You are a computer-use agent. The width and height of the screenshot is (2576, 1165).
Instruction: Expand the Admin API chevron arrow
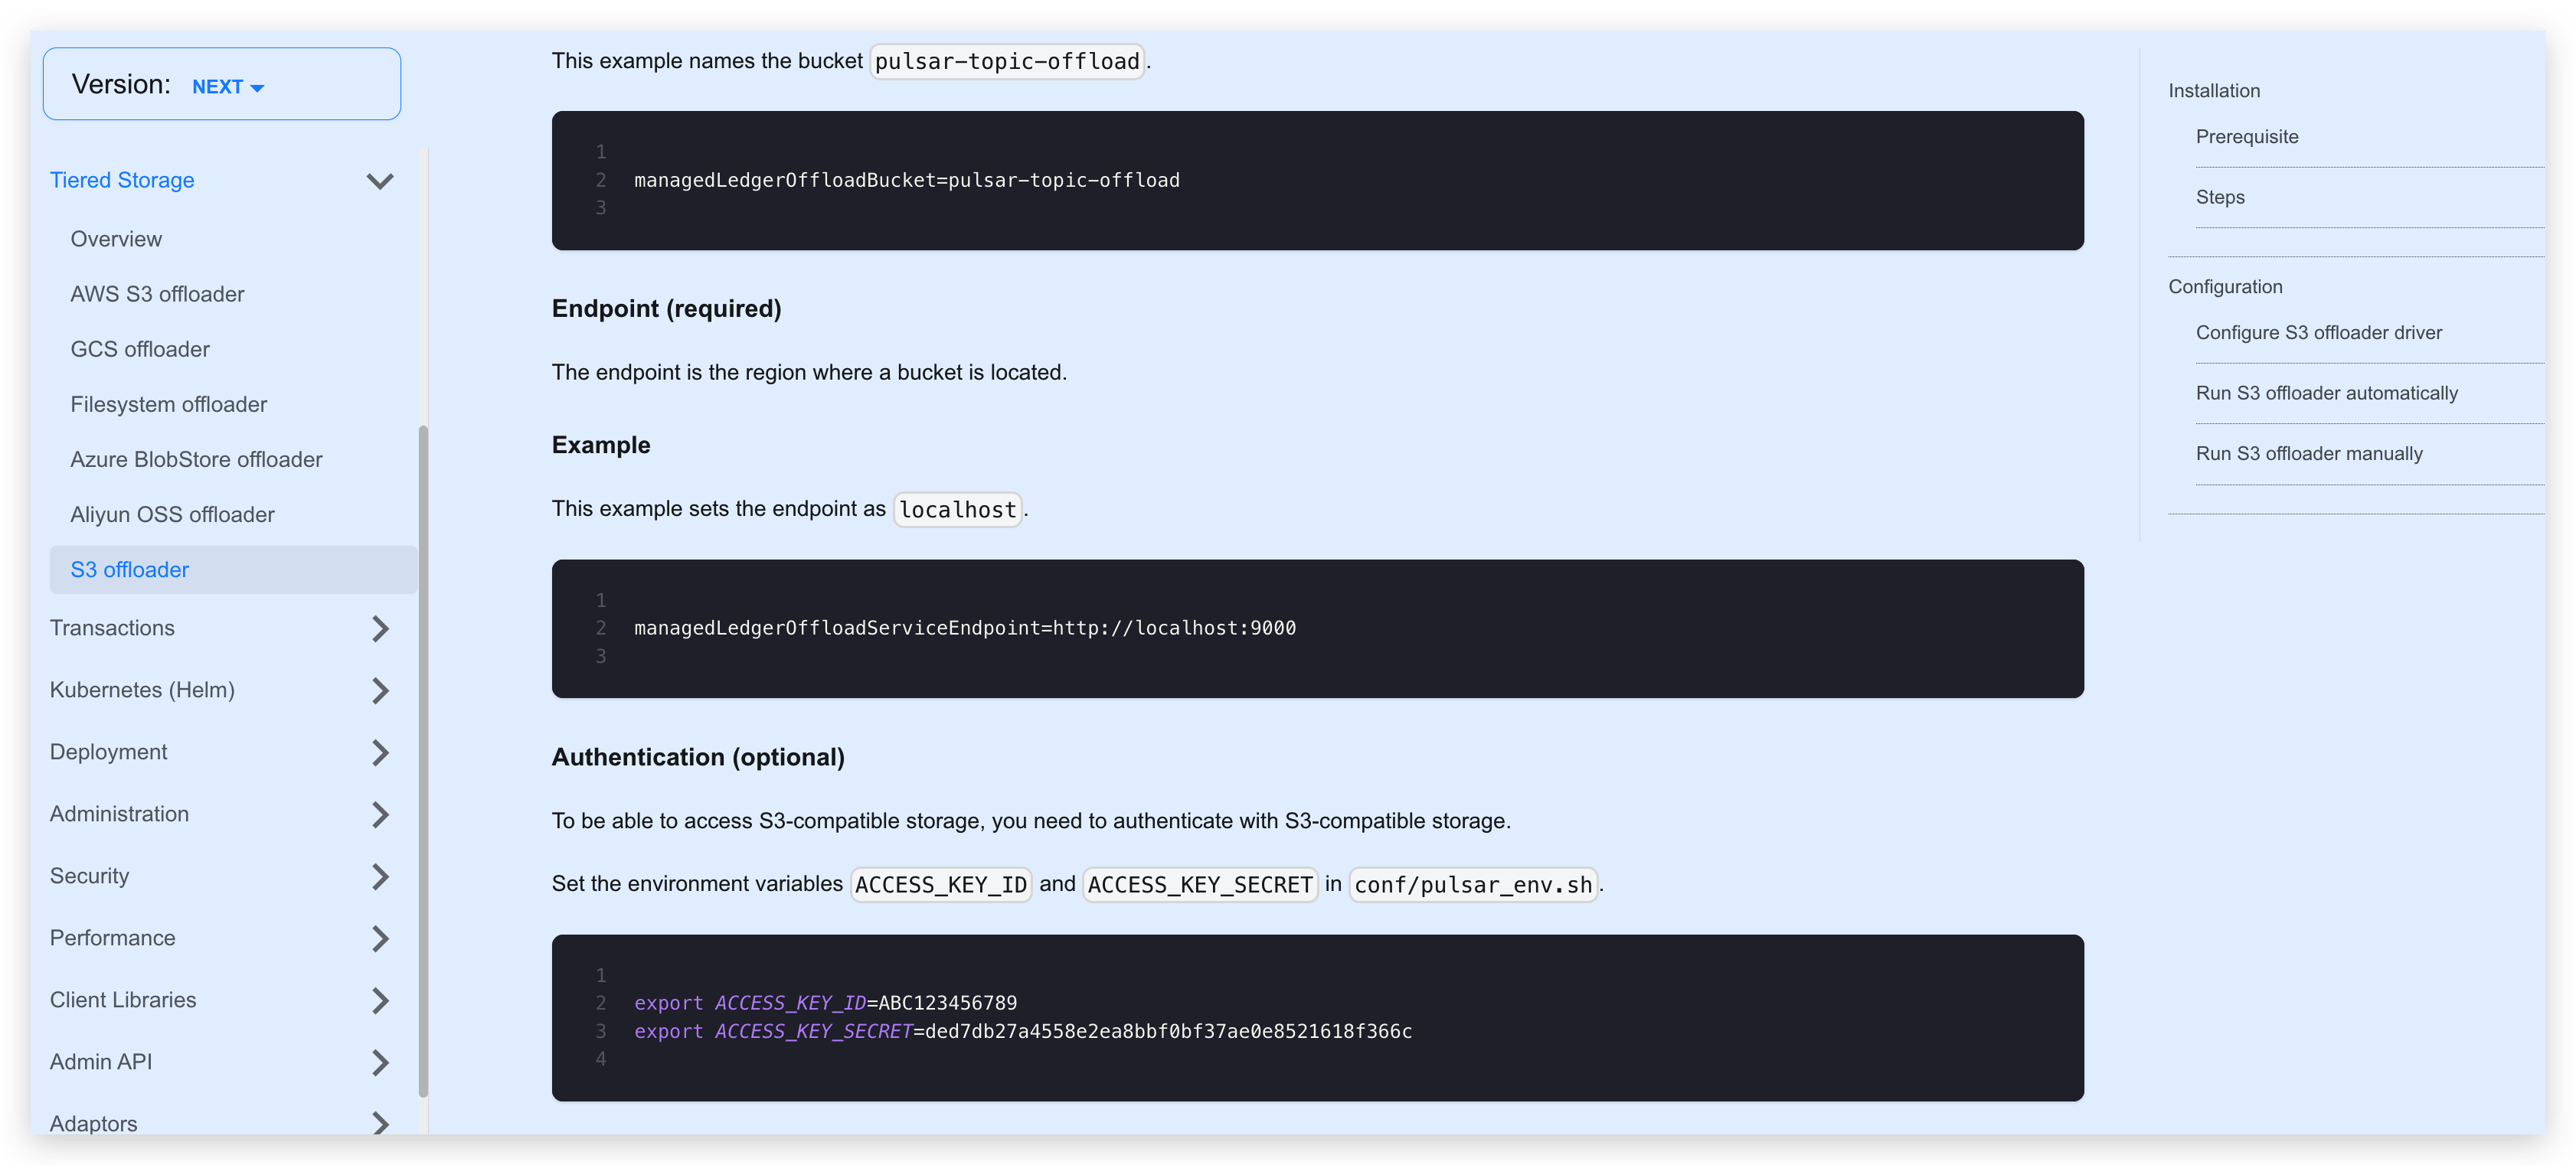[379, 1062]
